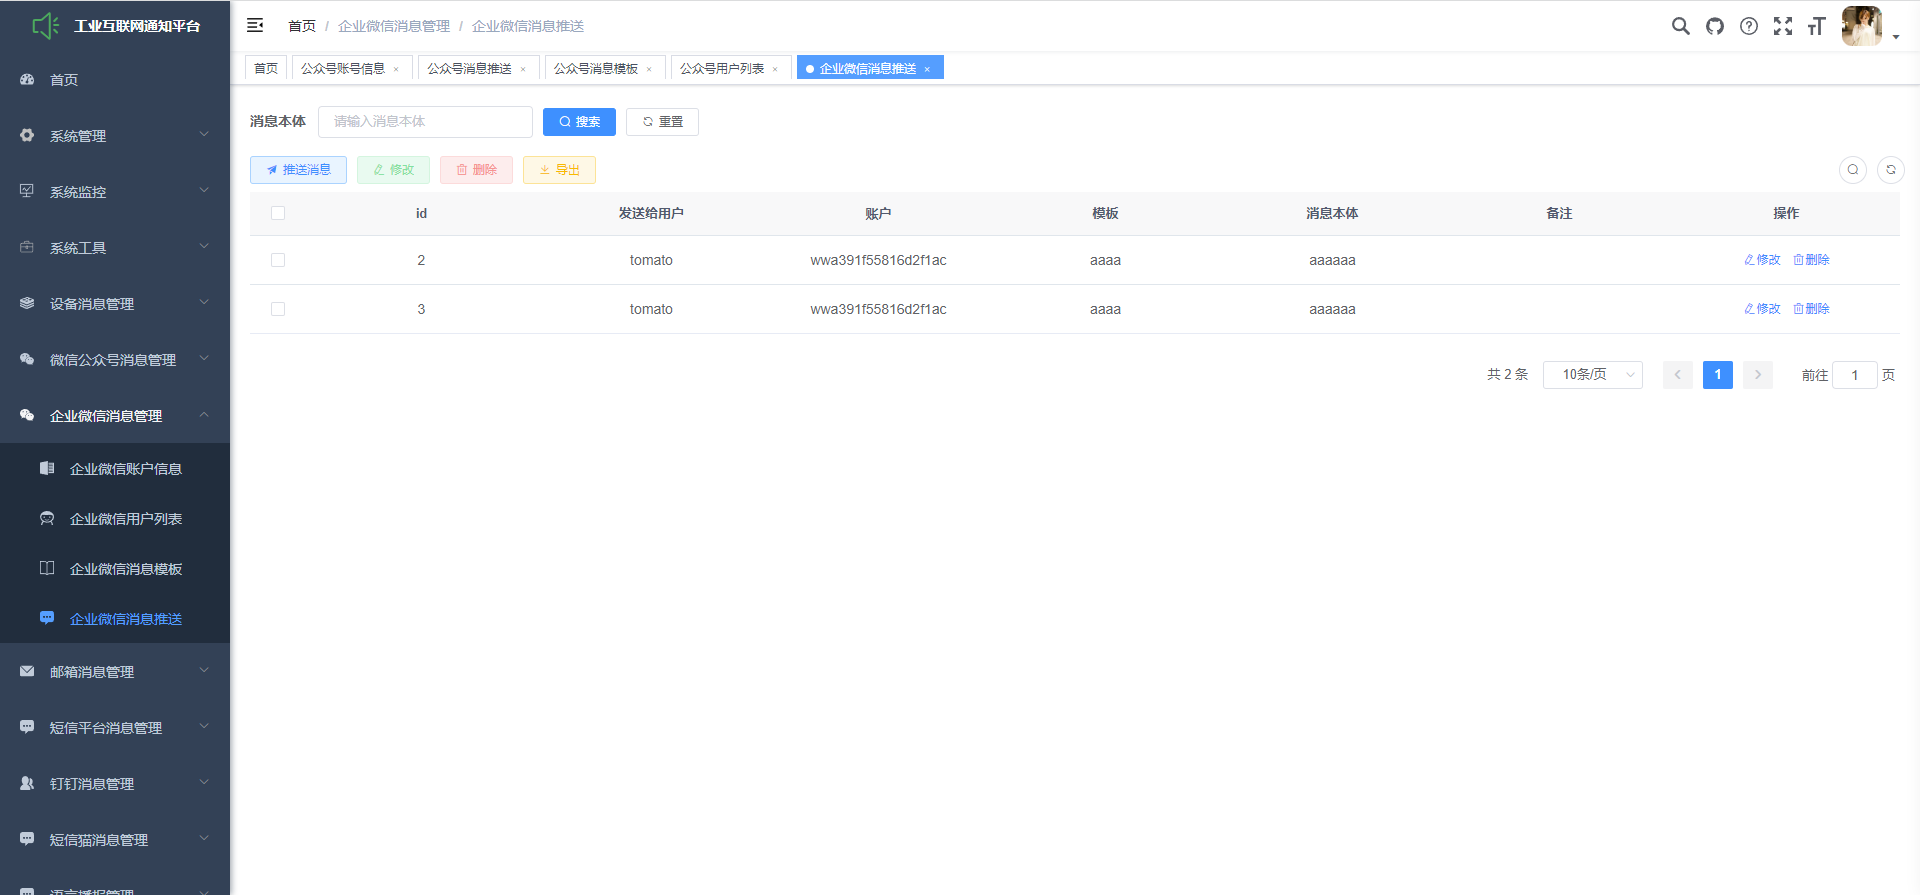1920x895 pixels.
Task: Toggle the sidebar hamburger icon
Action: coord(255,25)
